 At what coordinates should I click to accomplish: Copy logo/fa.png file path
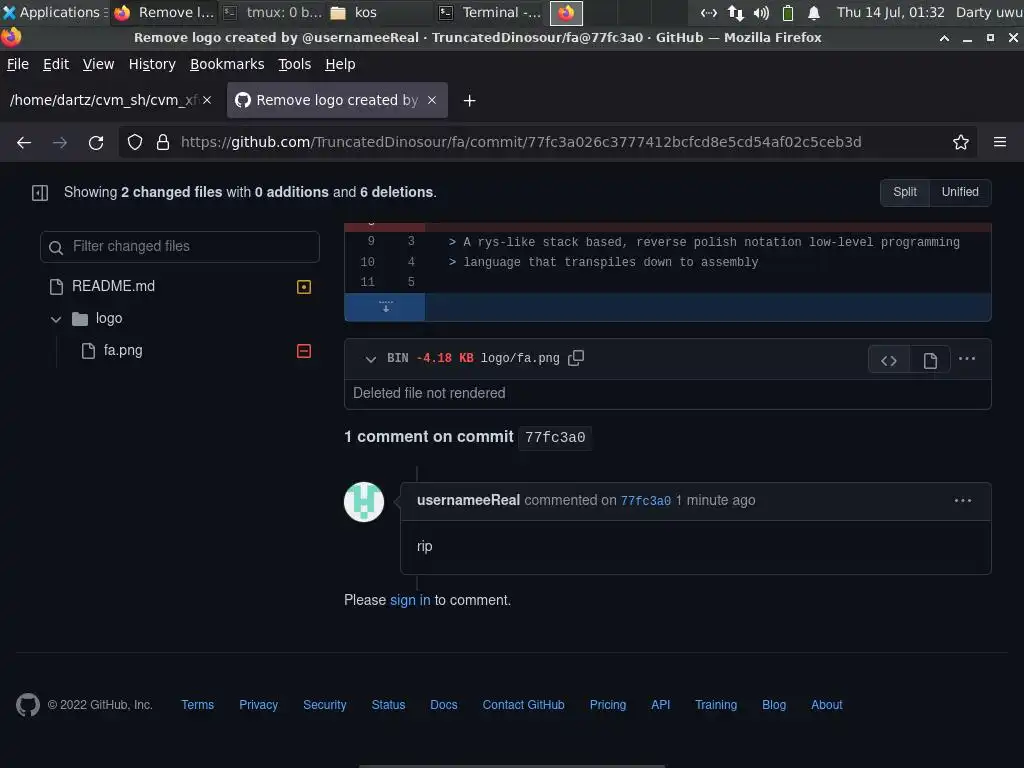tap(576, 358)
